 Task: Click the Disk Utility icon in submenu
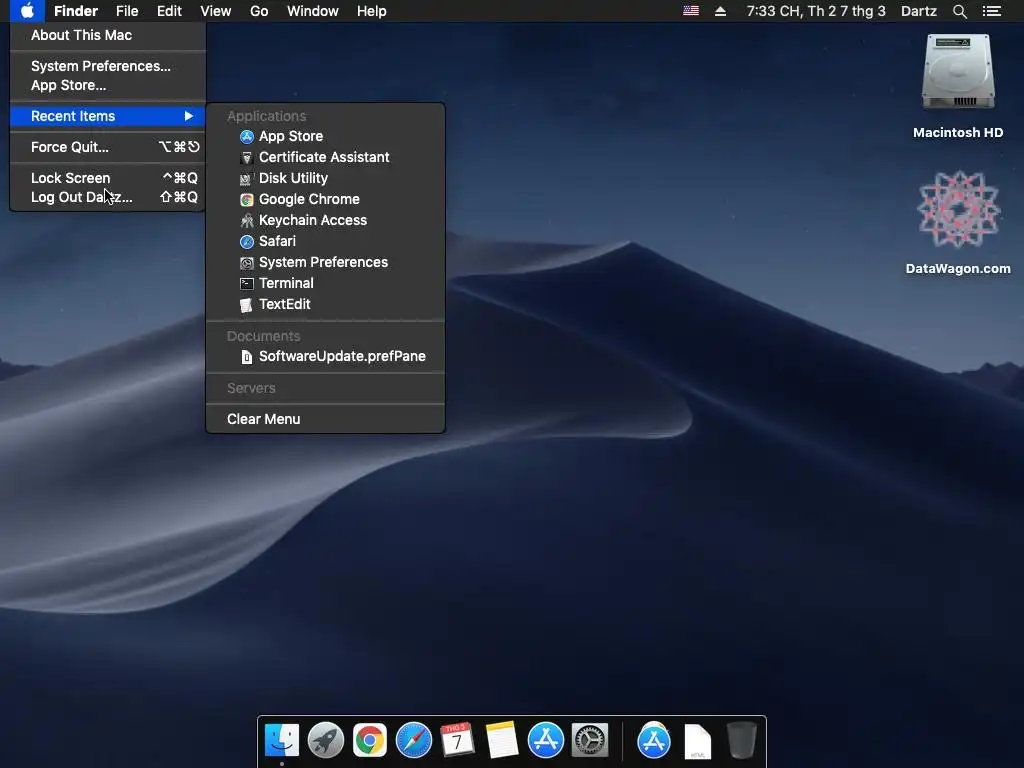click(246, 179)
